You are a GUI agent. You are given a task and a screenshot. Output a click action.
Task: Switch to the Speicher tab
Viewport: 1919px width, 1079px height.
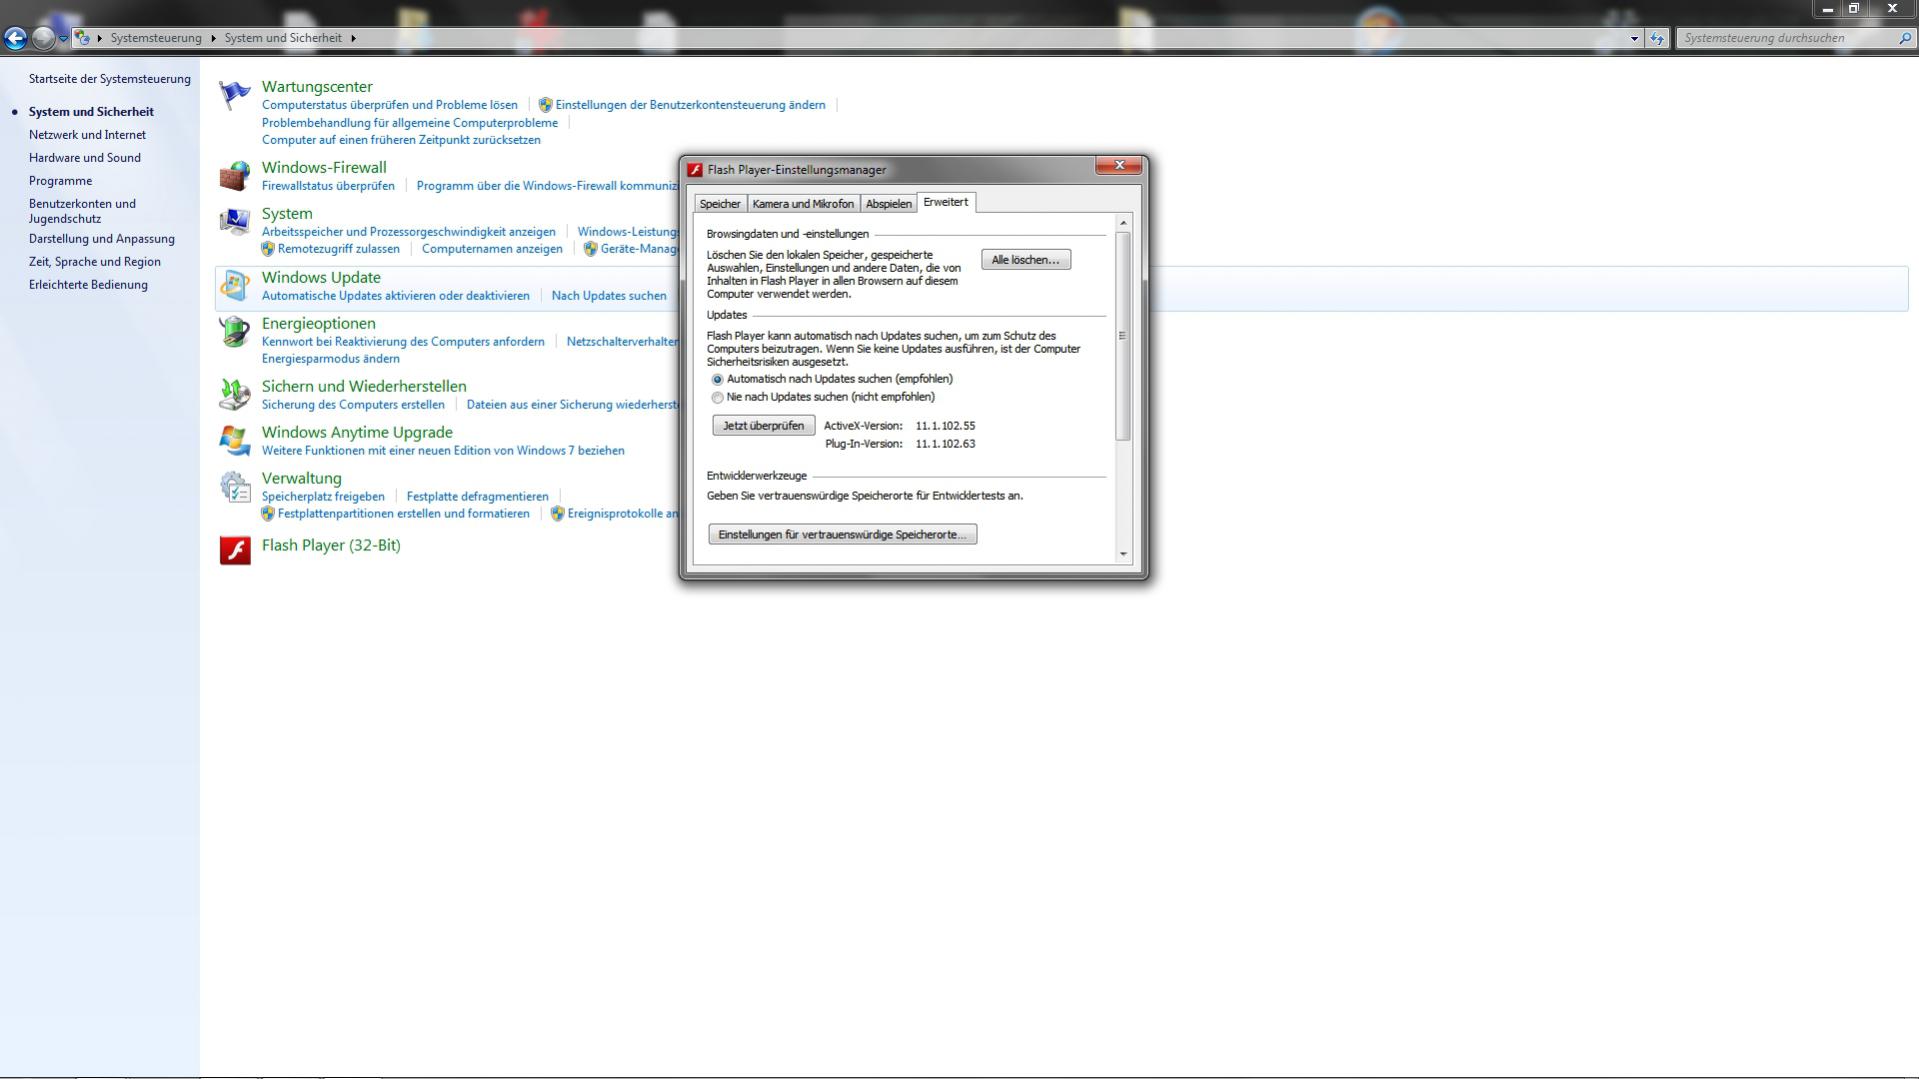click(x=720, y=204)
